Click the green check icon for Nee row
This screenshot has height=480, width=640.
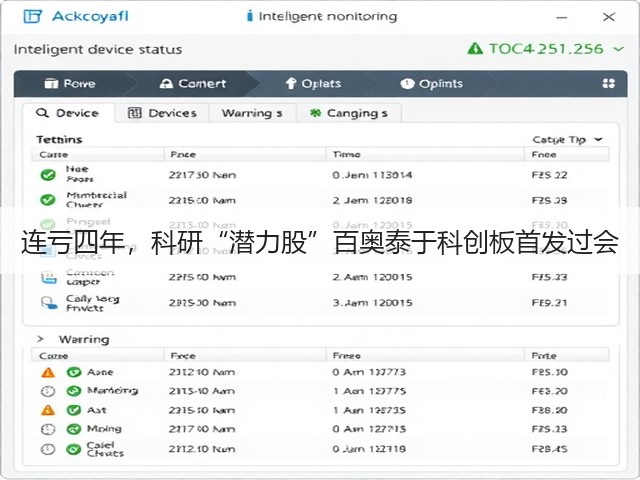[x=48, y=175]
